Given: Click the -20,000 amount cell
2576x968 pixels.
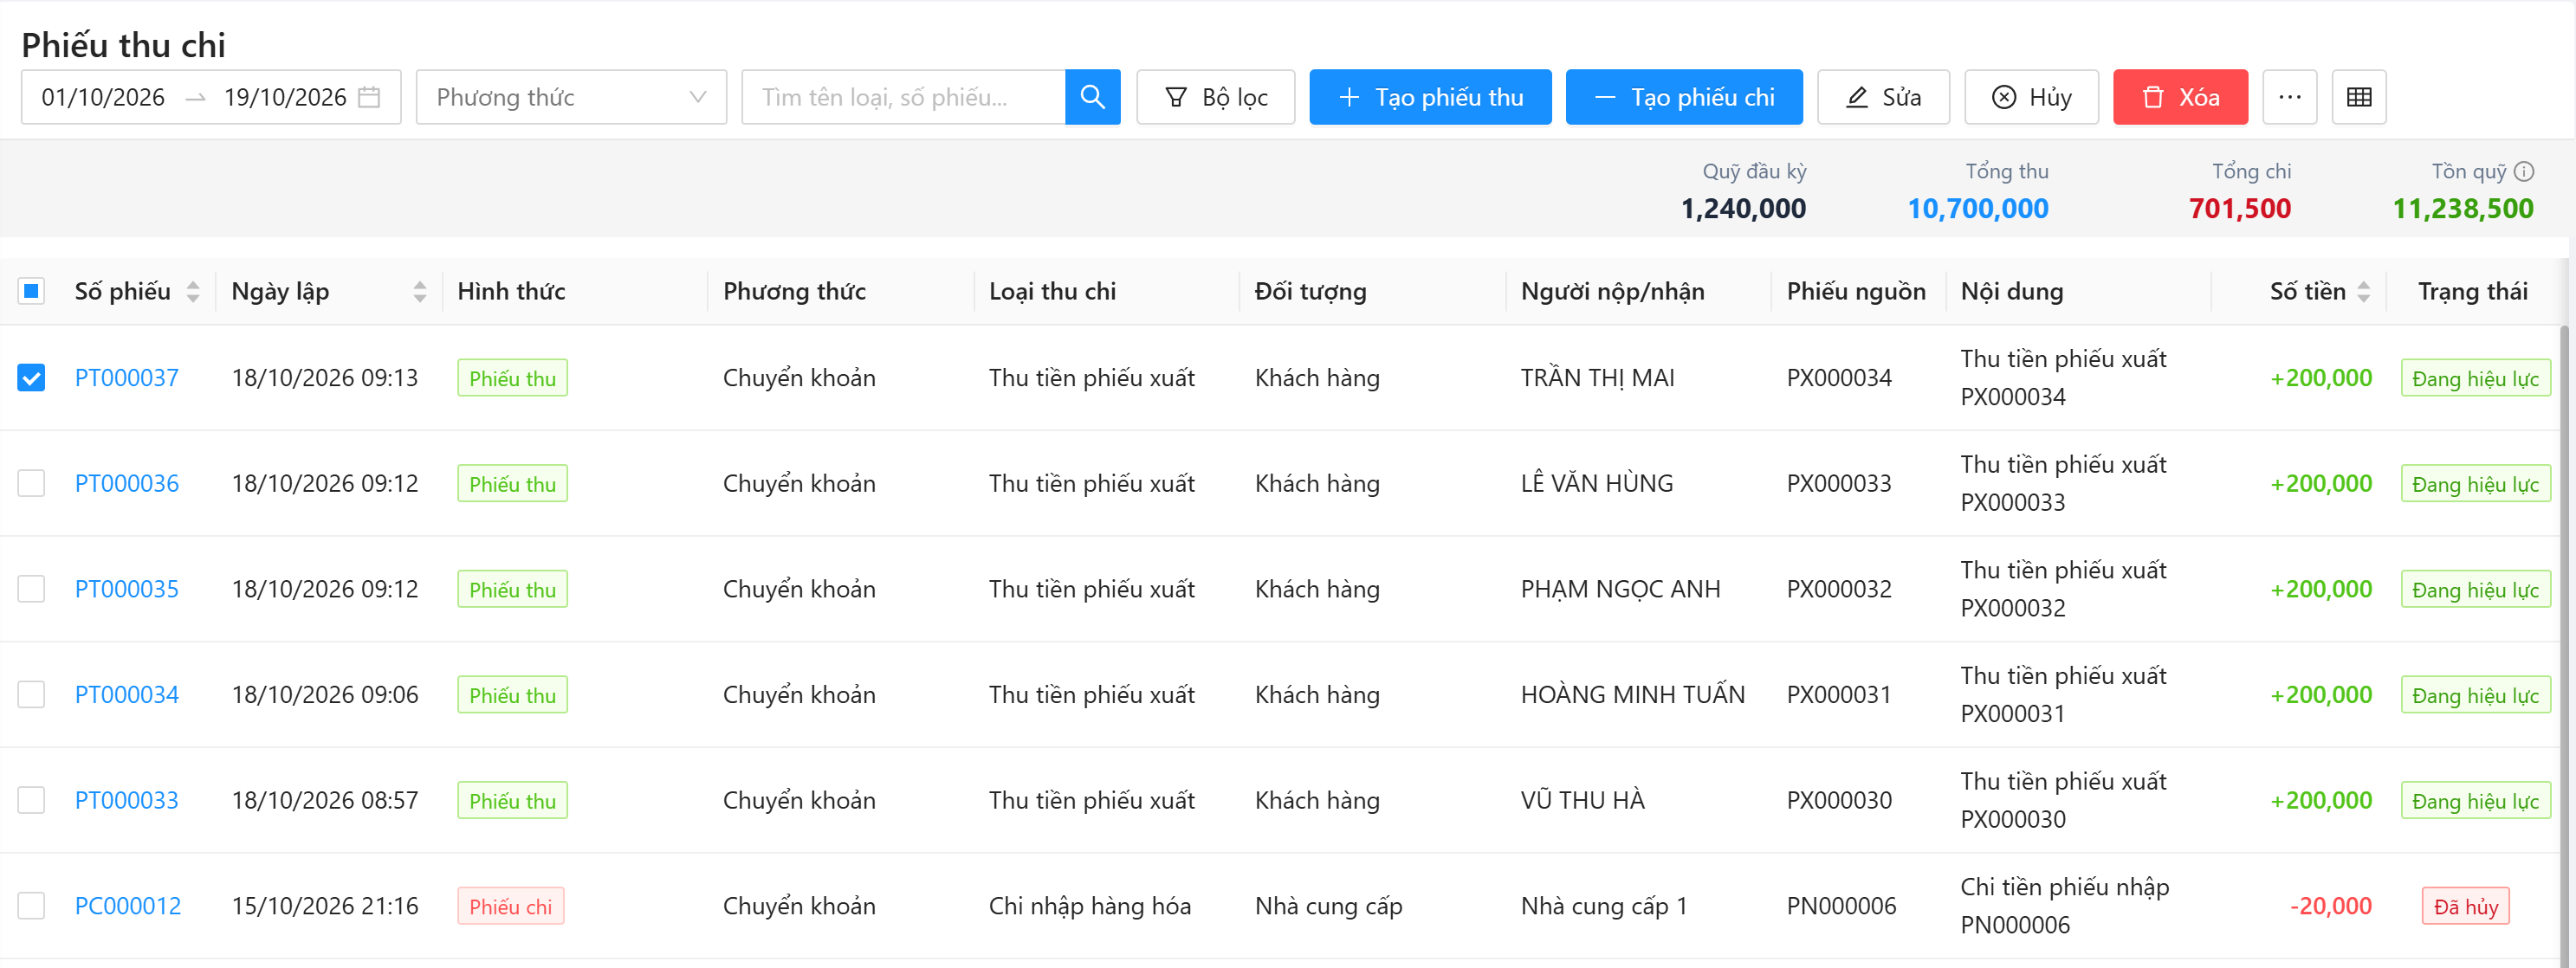Looking at the screenshot, I should click(x=2330, y=906).
